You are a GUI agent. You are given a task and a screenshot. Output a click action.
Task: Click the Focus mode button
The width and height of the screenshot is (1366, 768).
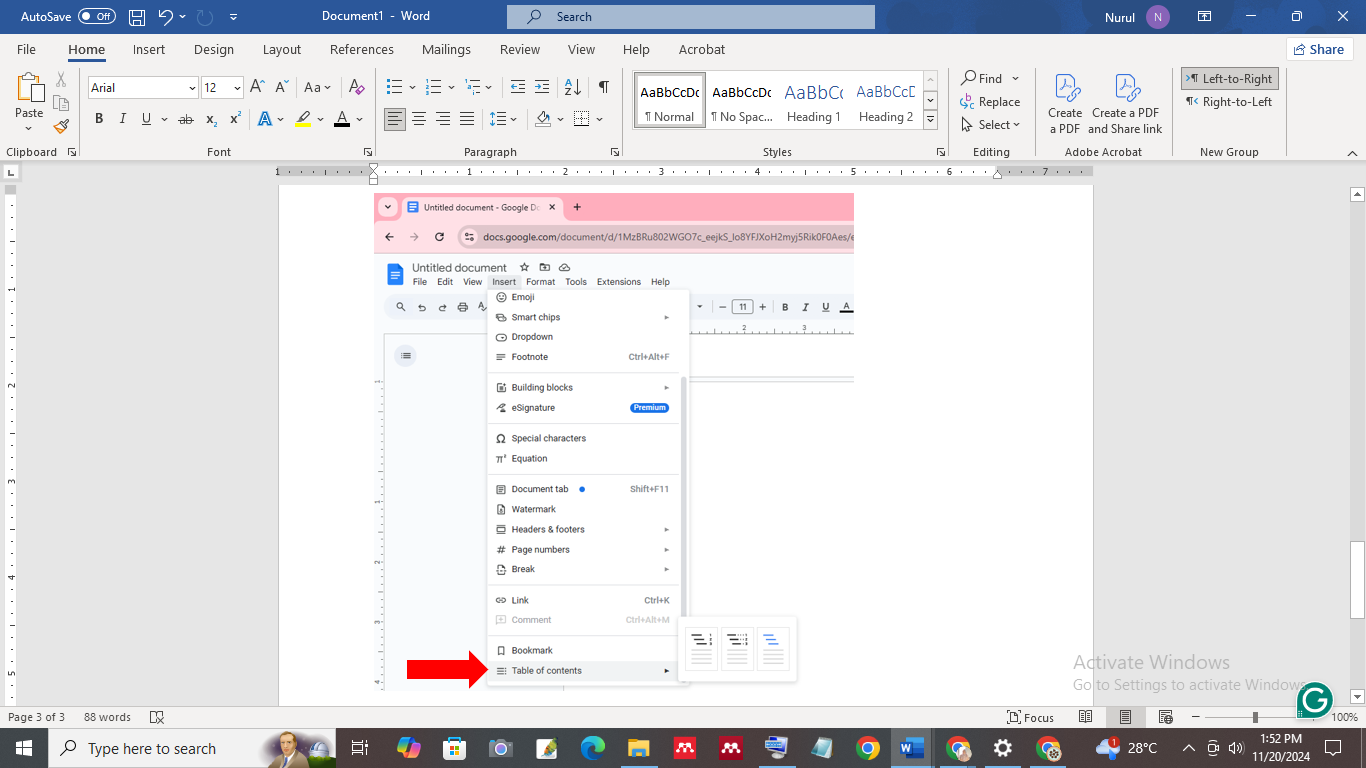[x=1032, y=717]
